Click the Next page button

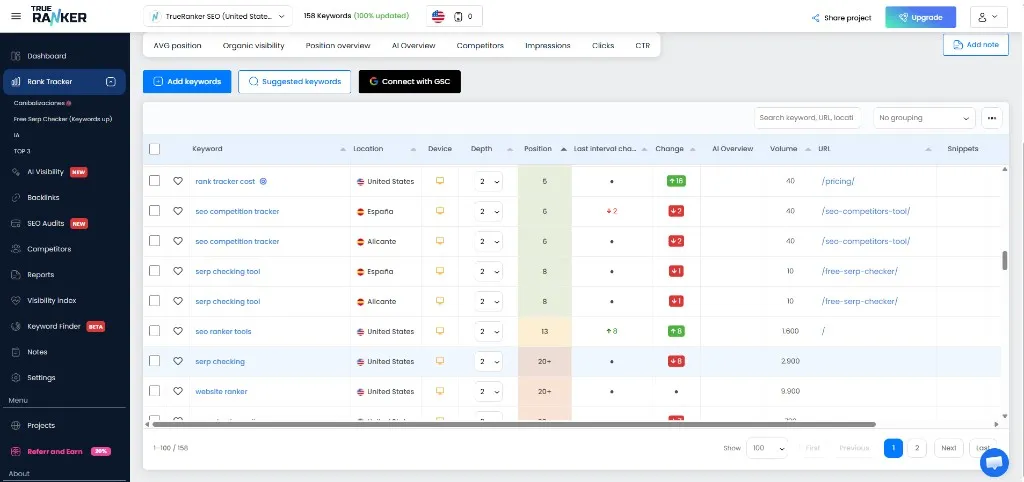coord(949,448)
